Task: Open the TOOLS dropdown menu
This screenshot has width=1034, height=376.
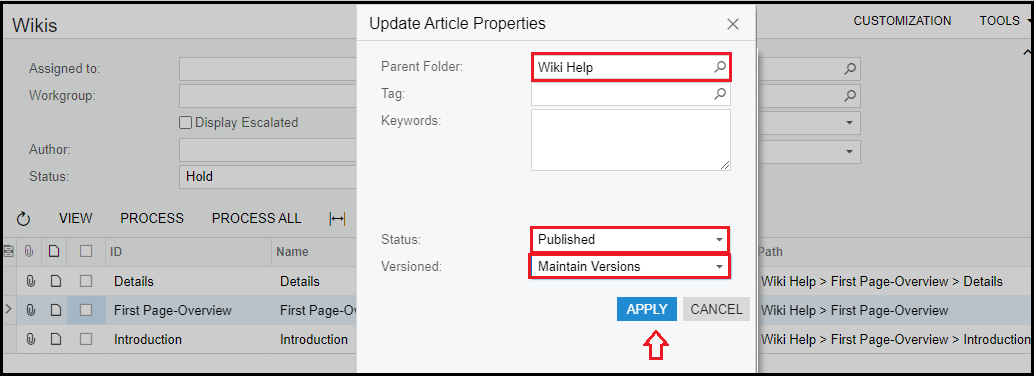Action: (x=1005, y=21)
